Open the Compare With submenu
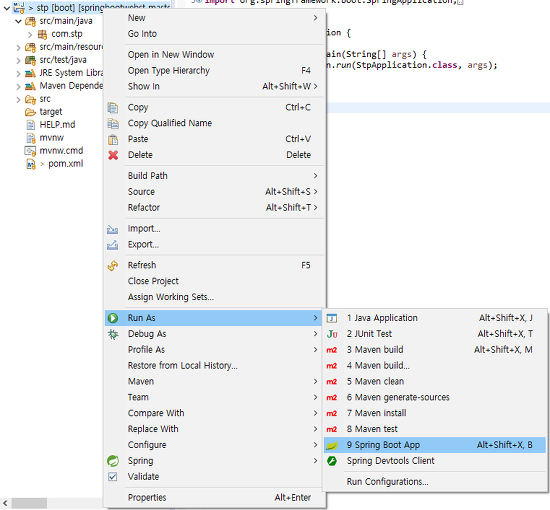Image resolution: width=550 pixels, height=510 pixels. tap(215, 413)
